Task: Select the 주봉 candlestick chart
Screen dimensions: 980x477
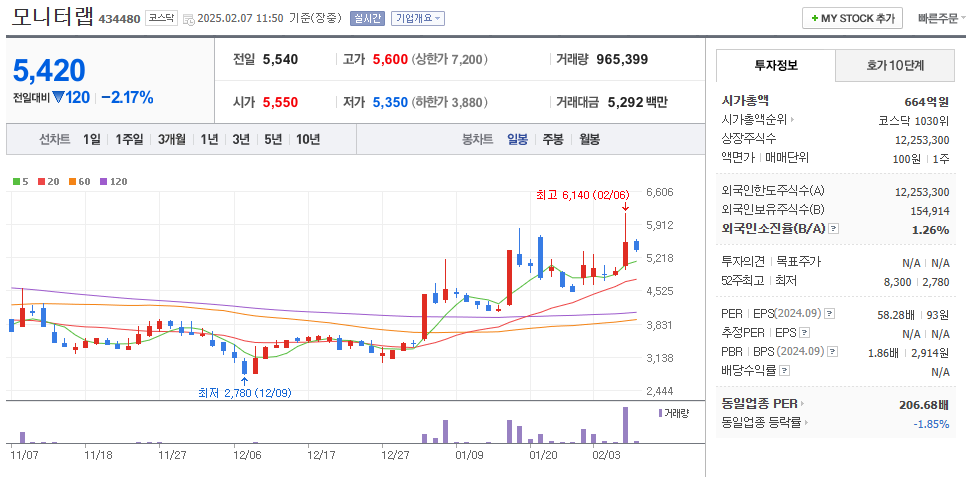Action: click(x=553, y=139)
